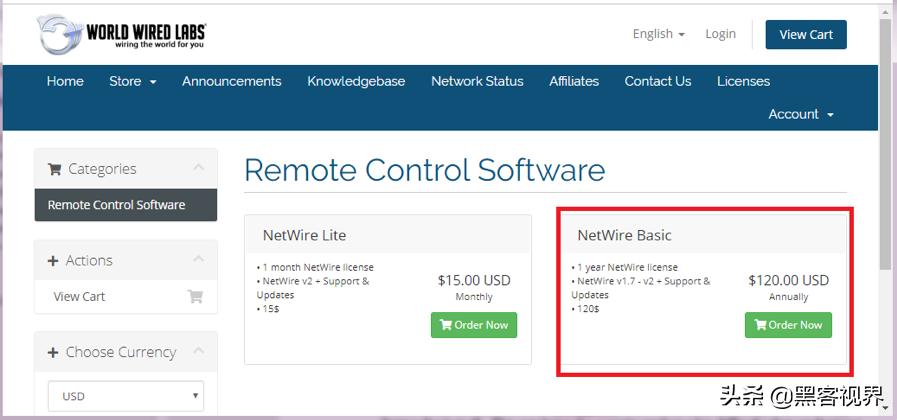Viewport: 897px width, 420px height.
Task: Click the shopping cart icon beside Categories
Action: click(54, 169)
